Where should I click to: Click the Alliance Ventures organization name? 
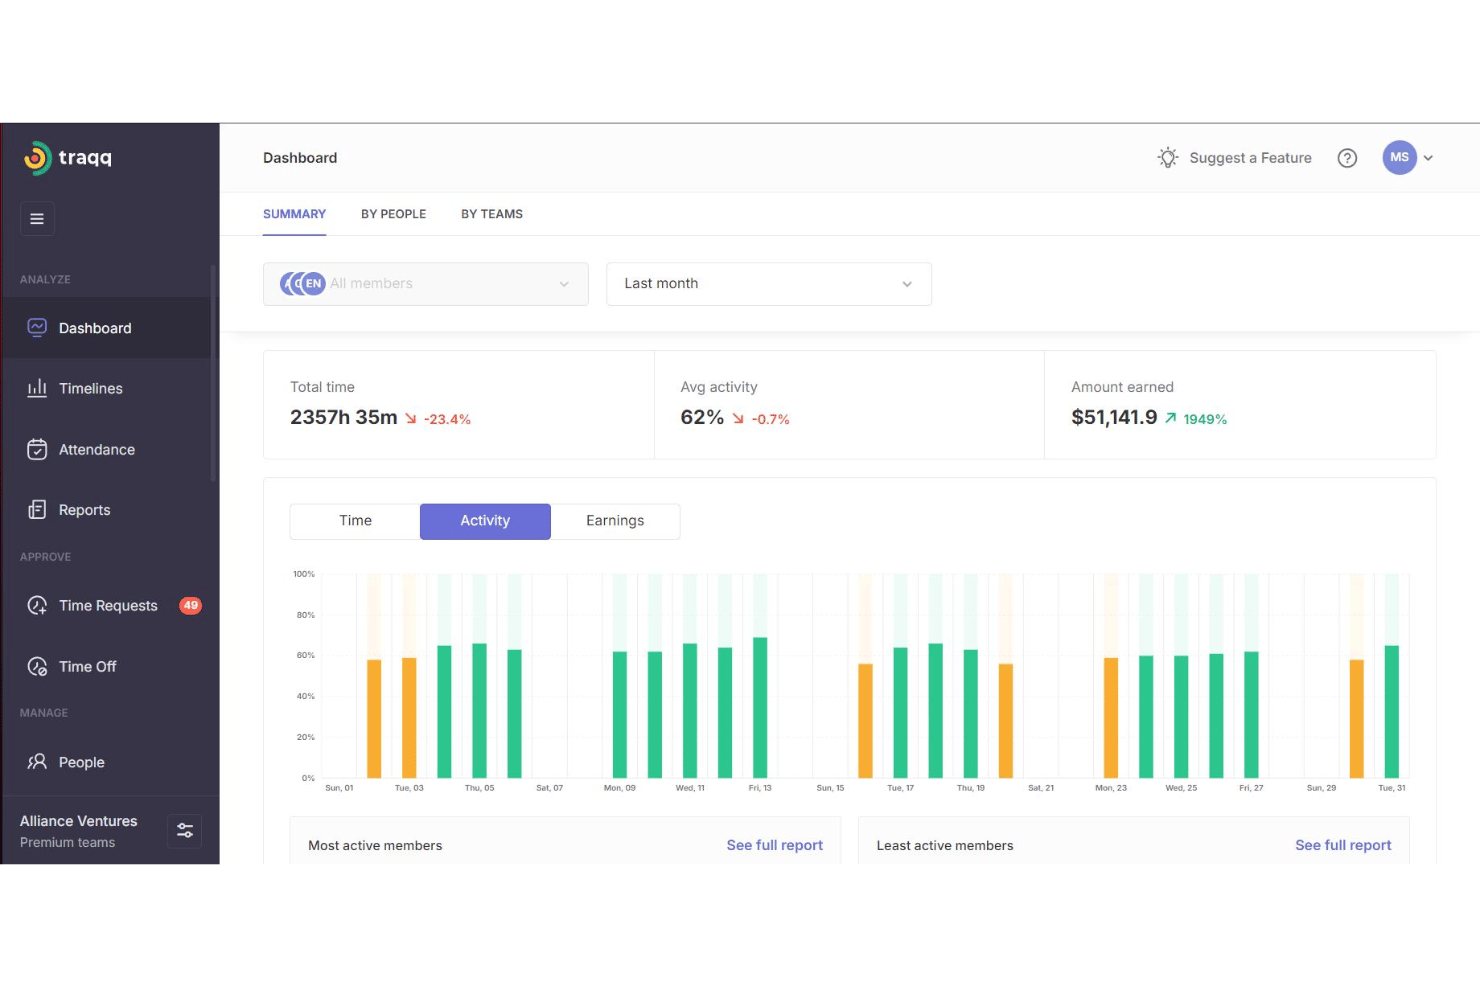pyautogui.click(x=79, y=821)
